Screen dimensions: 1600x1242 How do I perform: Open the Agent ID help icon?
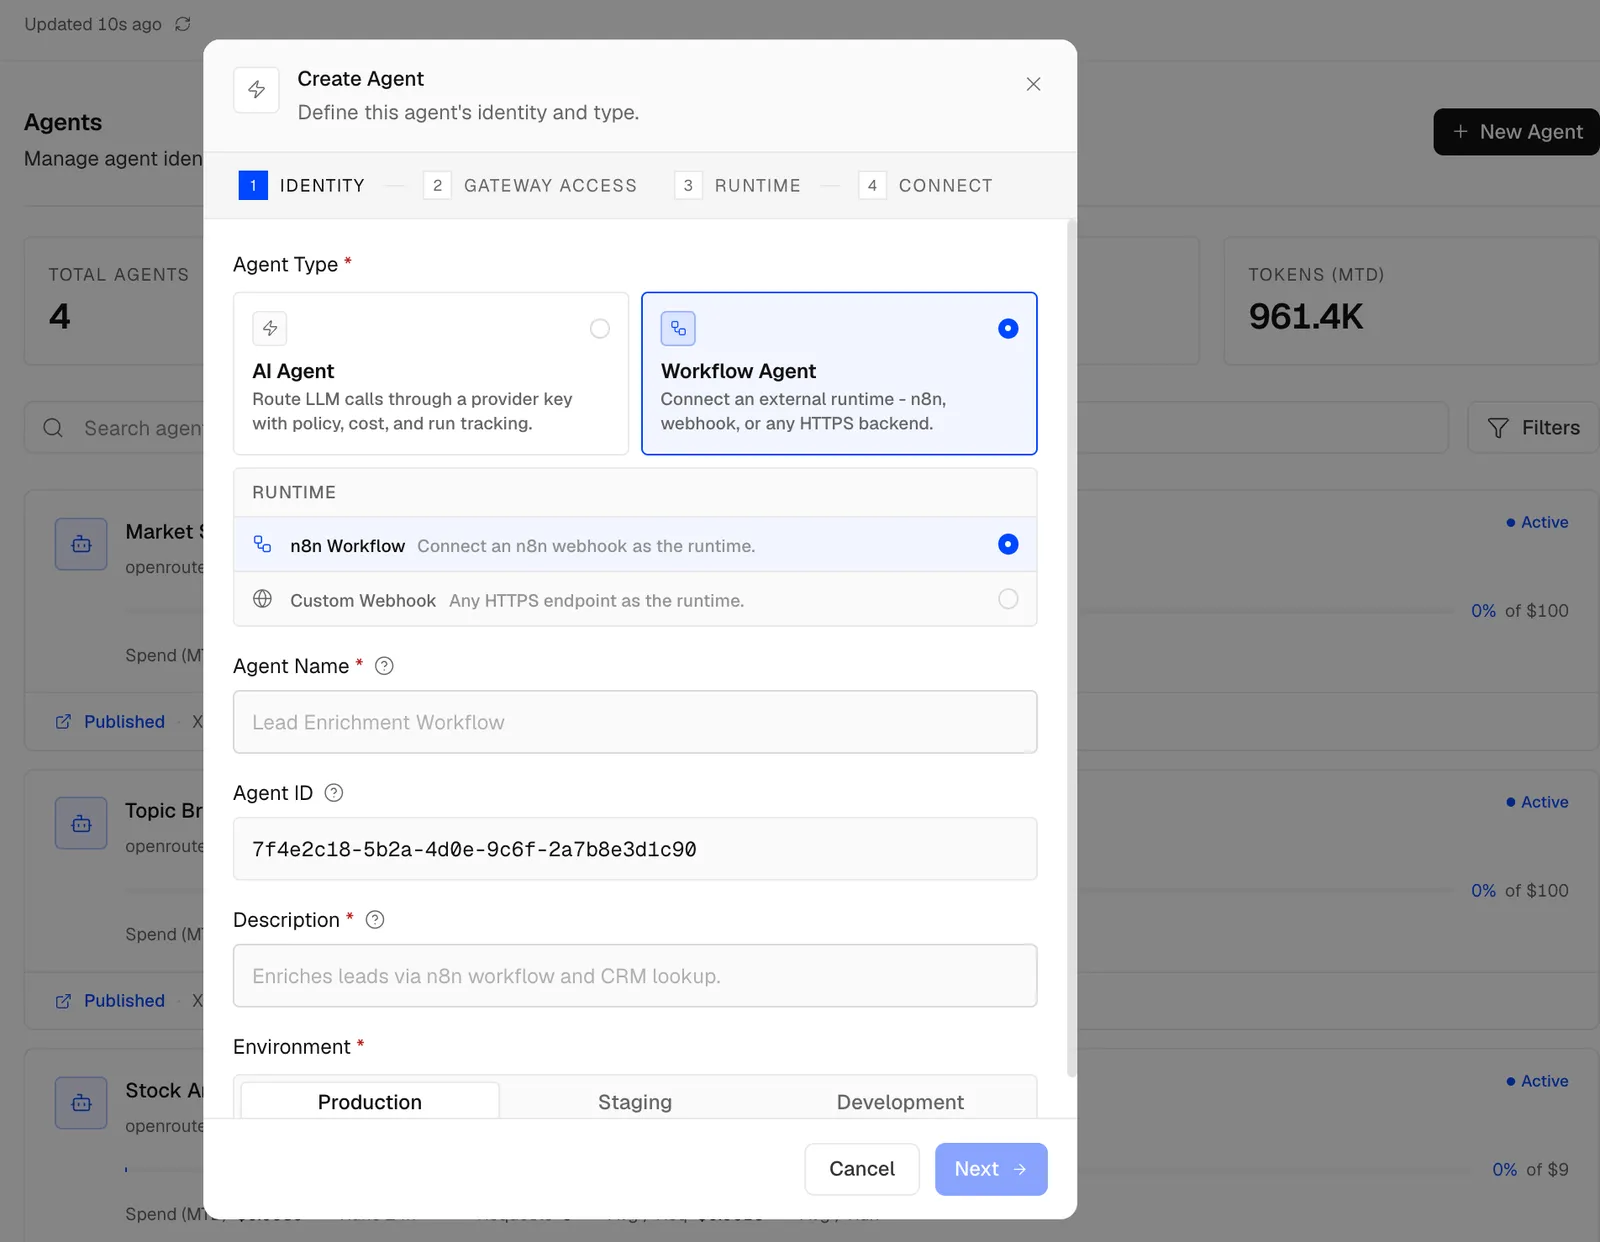(334, 793)
